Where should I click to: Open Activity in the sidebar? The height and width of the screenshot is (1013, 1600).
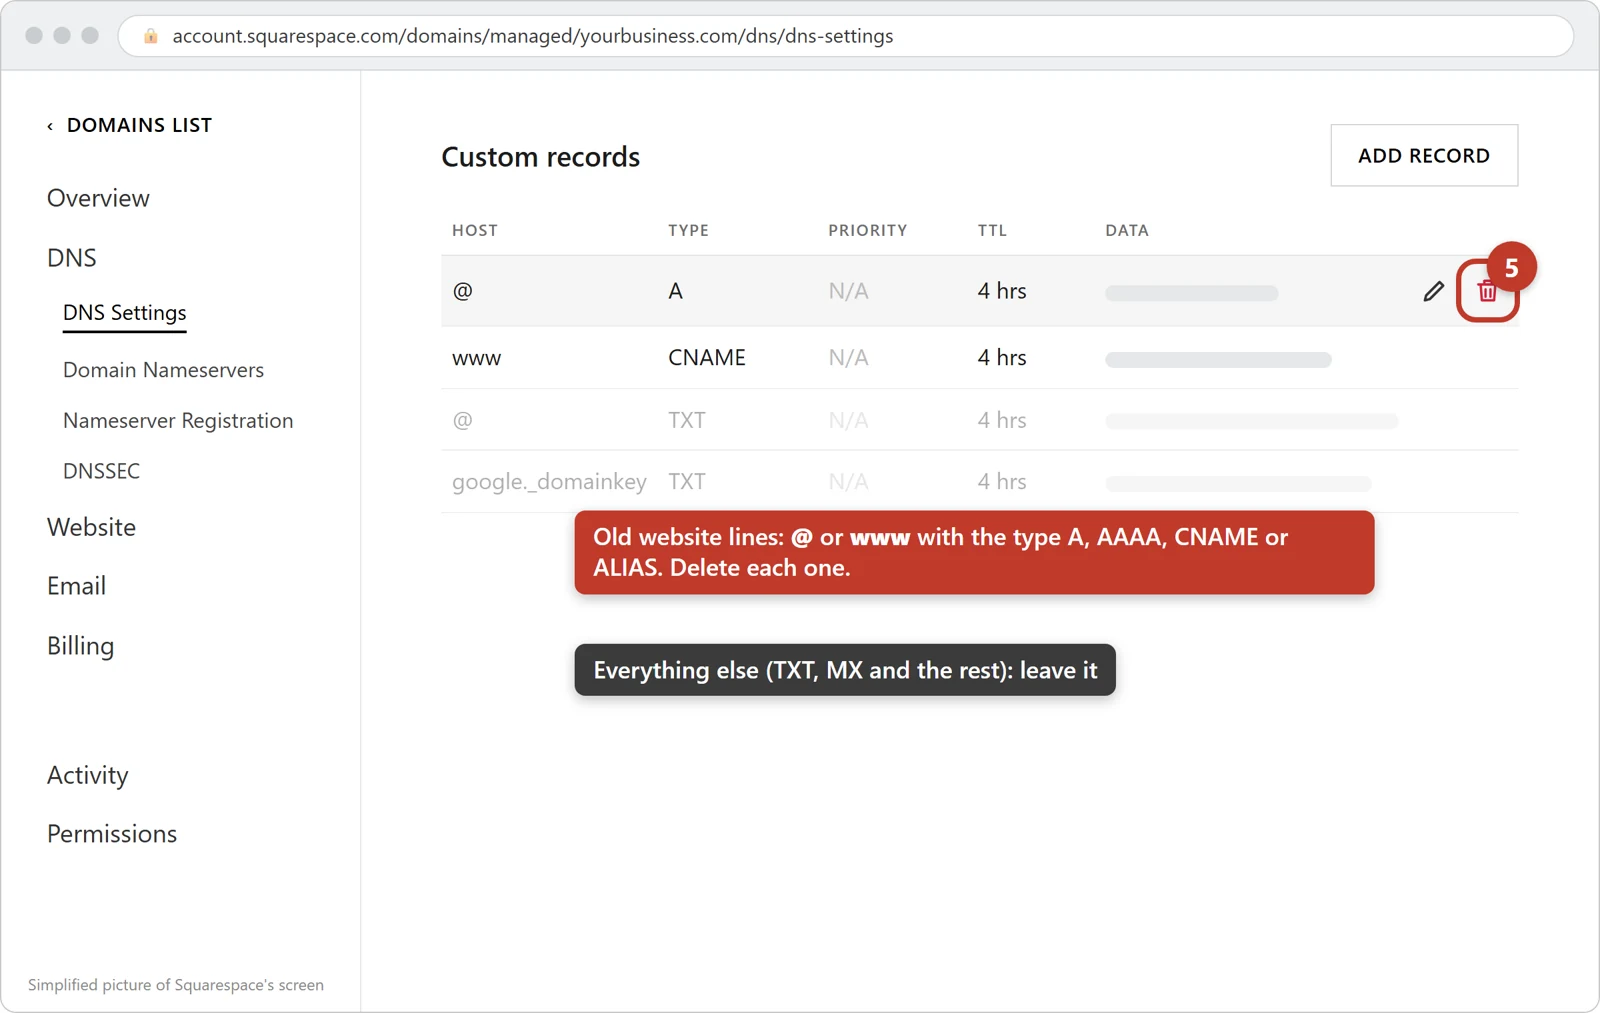[x=88, y=775]
